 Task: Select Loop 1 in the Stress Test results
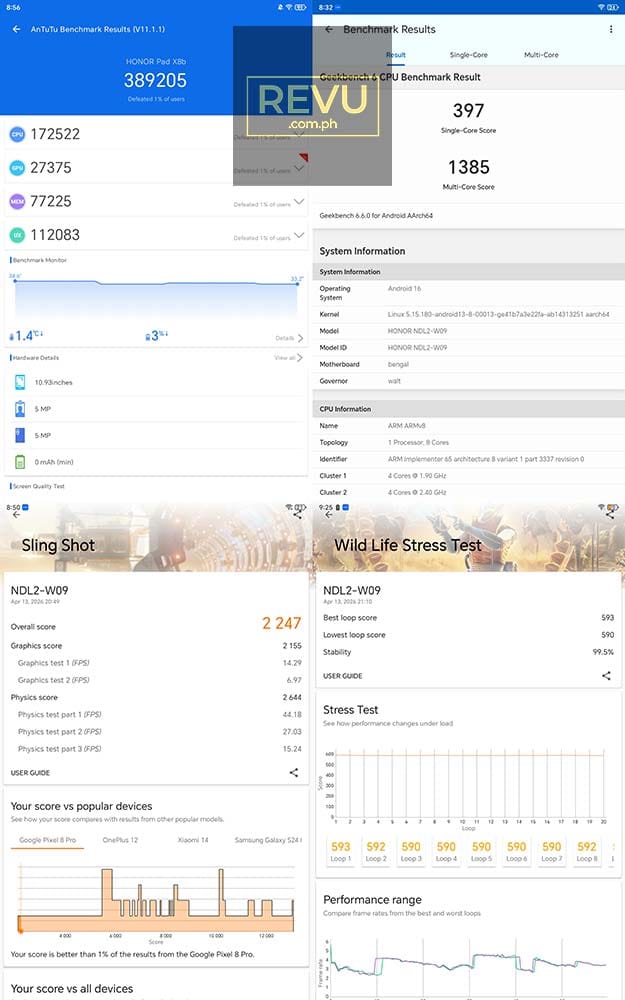point(342,852)
